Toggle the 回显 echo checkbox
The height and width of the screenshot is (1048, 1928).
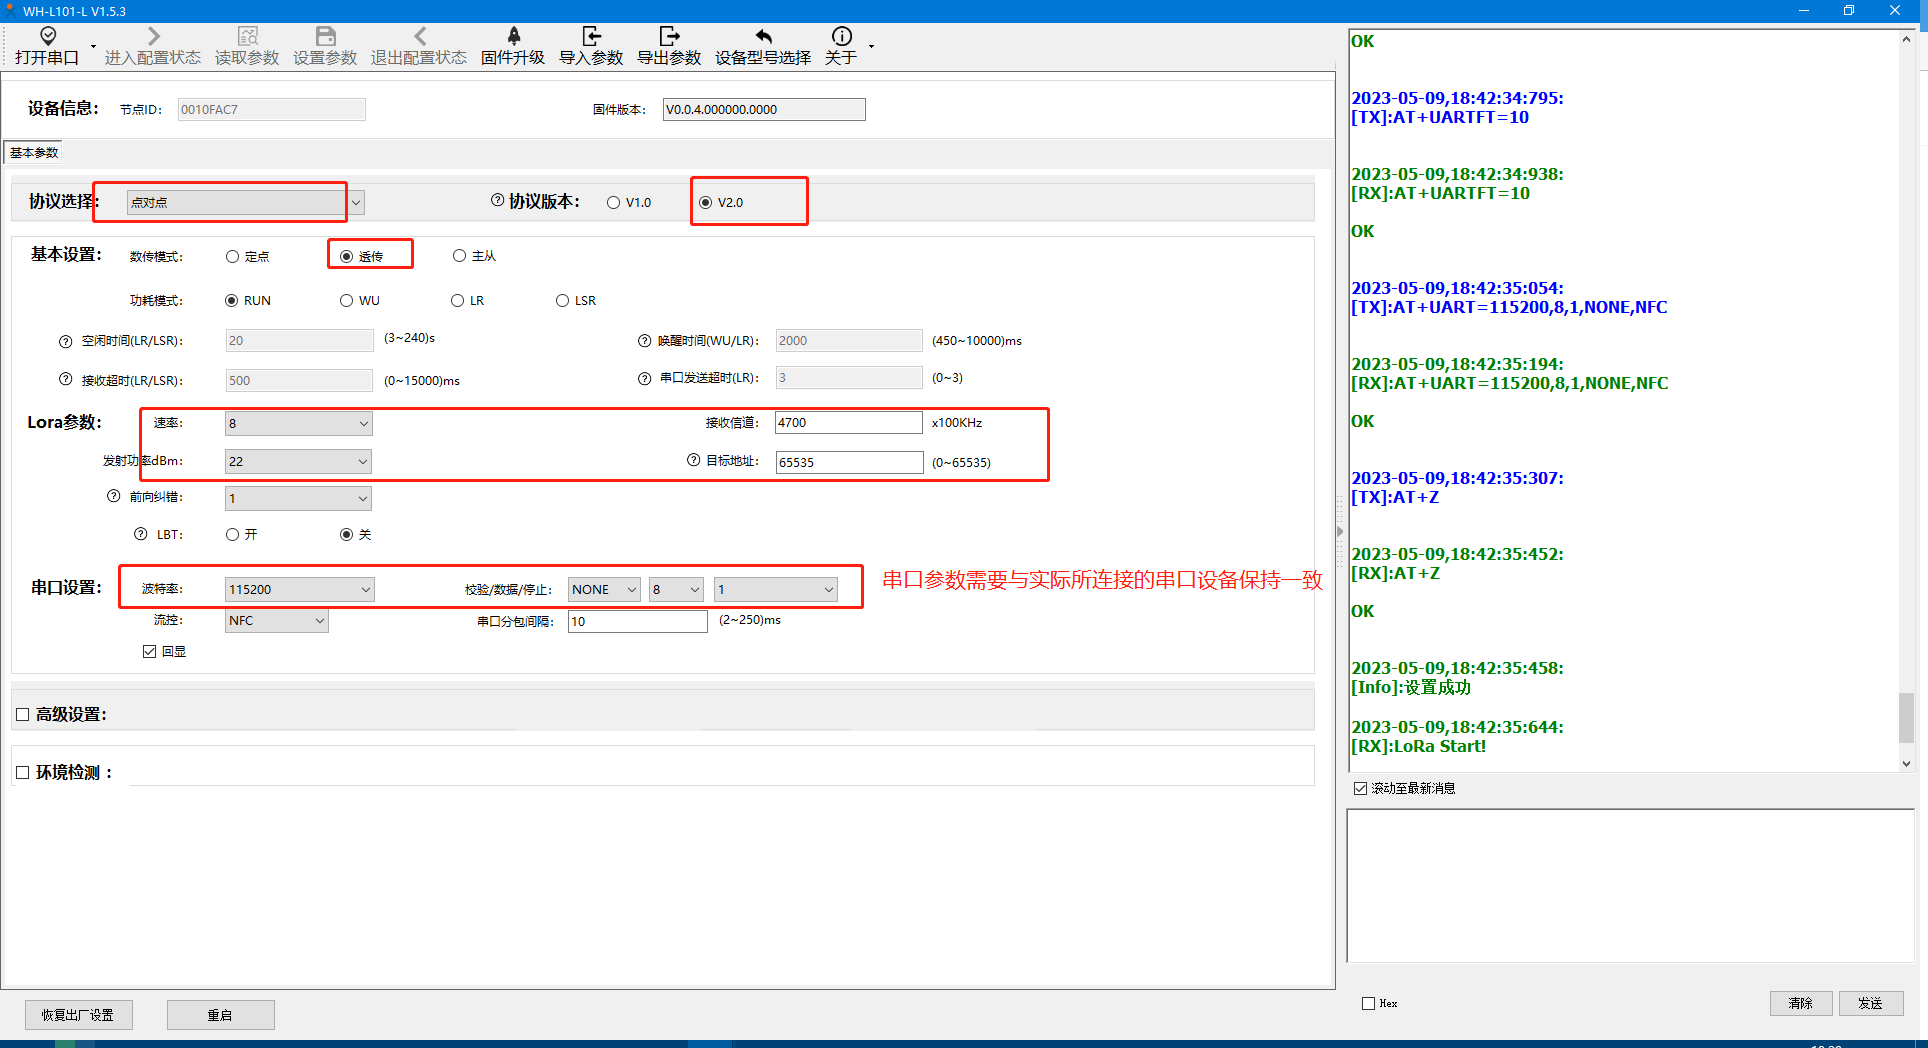(150, 652)
